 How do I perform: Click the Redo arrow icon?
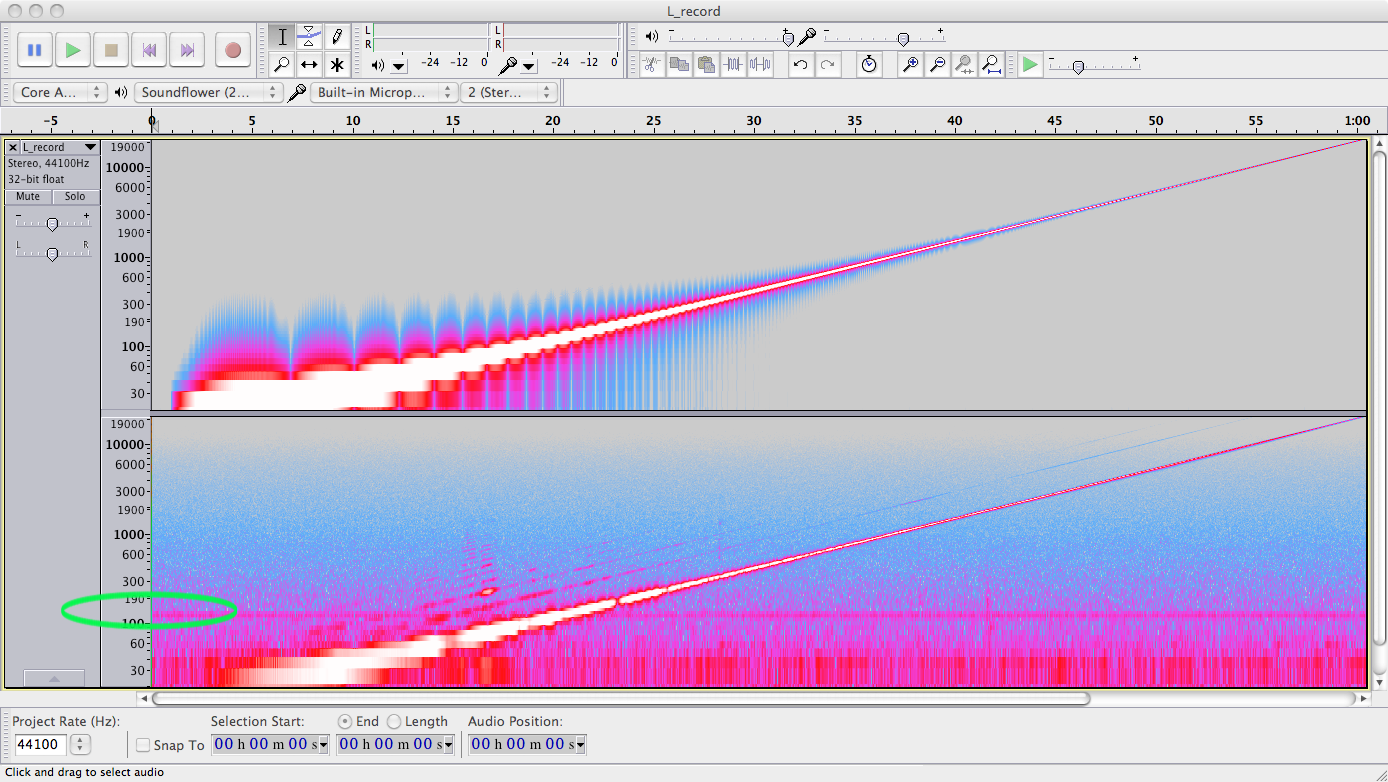tap(828, 65)
